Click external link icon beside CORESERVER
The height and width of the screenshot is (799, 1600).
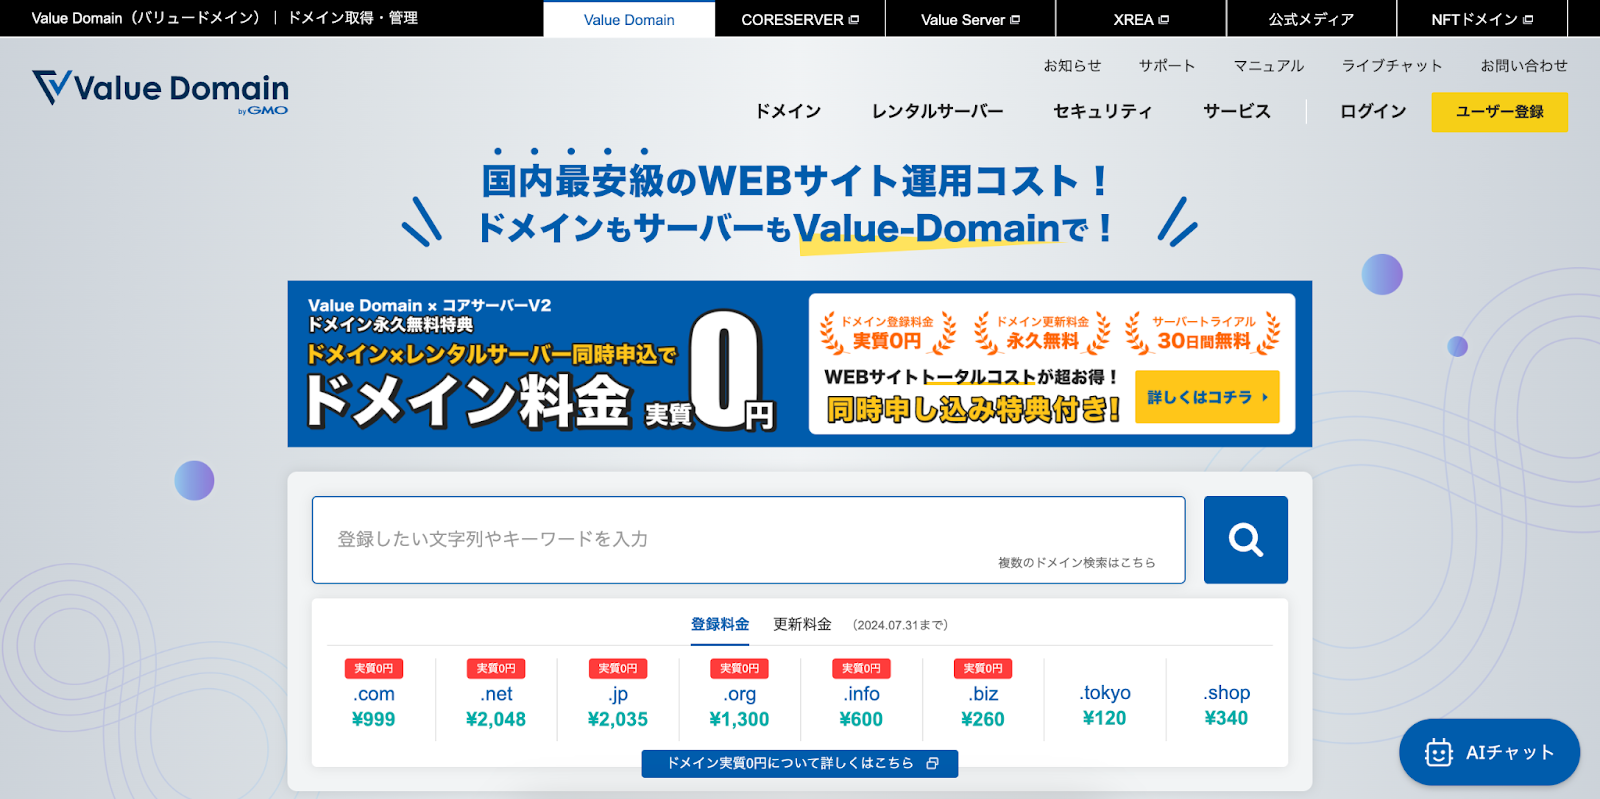click(854, 20)
